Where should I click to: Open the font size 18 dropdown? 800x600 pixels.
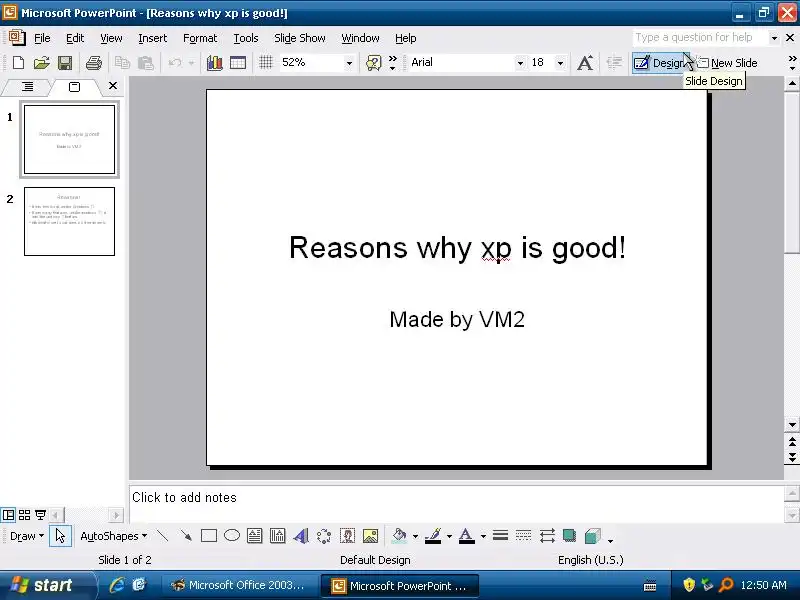[560, 63]
